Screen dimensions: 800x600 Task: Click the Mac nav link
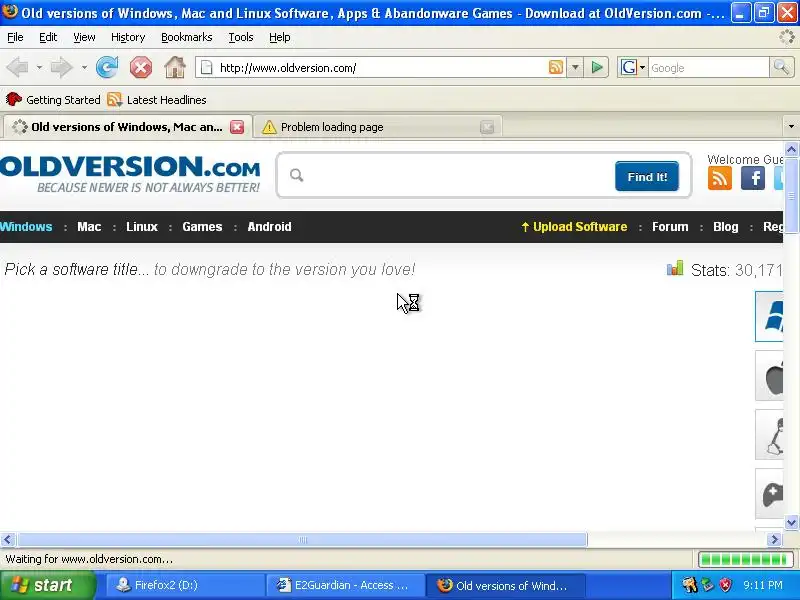[89, 227]
